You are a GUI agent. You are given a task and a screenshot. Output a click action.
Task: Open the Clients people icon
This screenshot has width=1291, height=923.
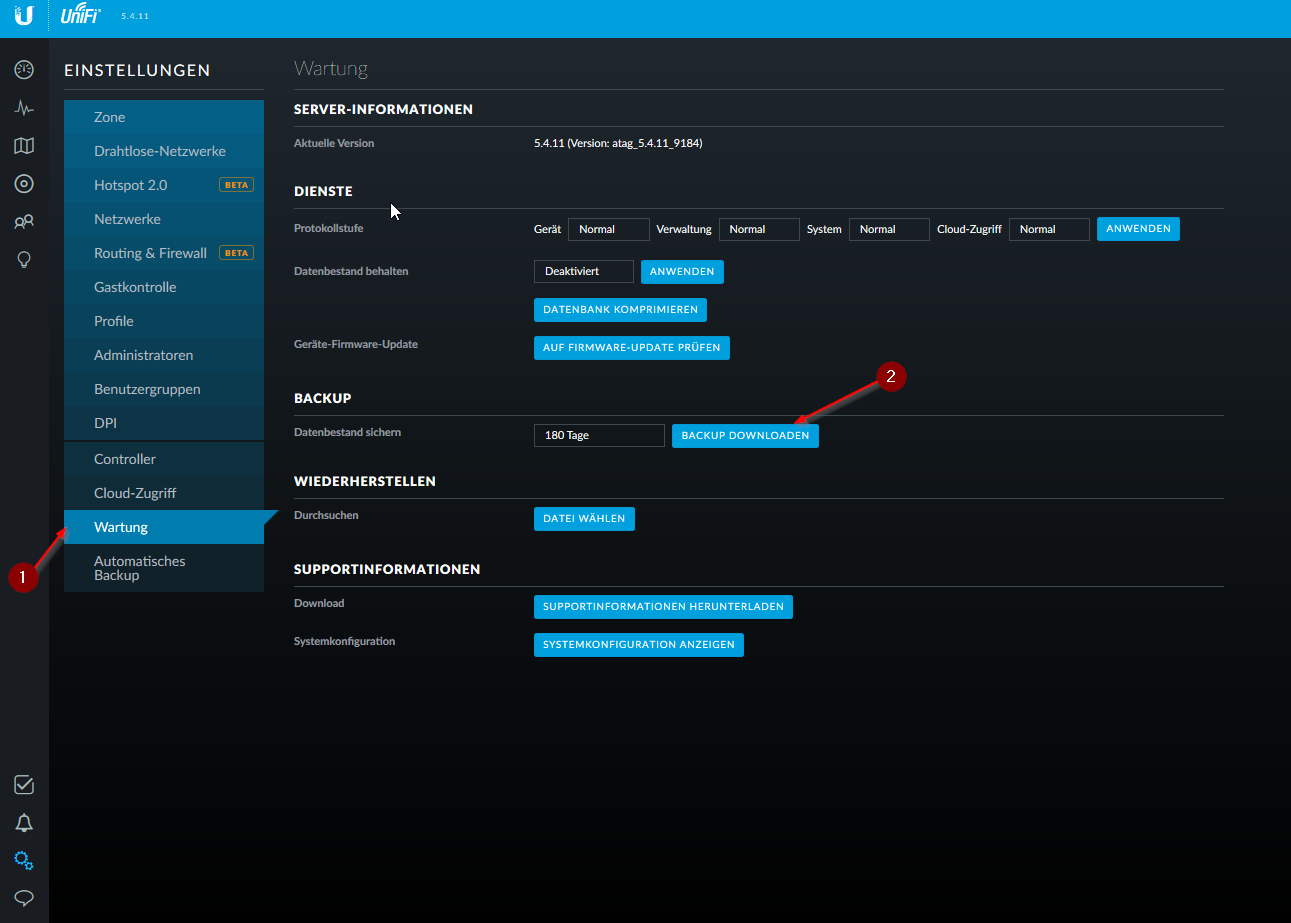(24, 222)
